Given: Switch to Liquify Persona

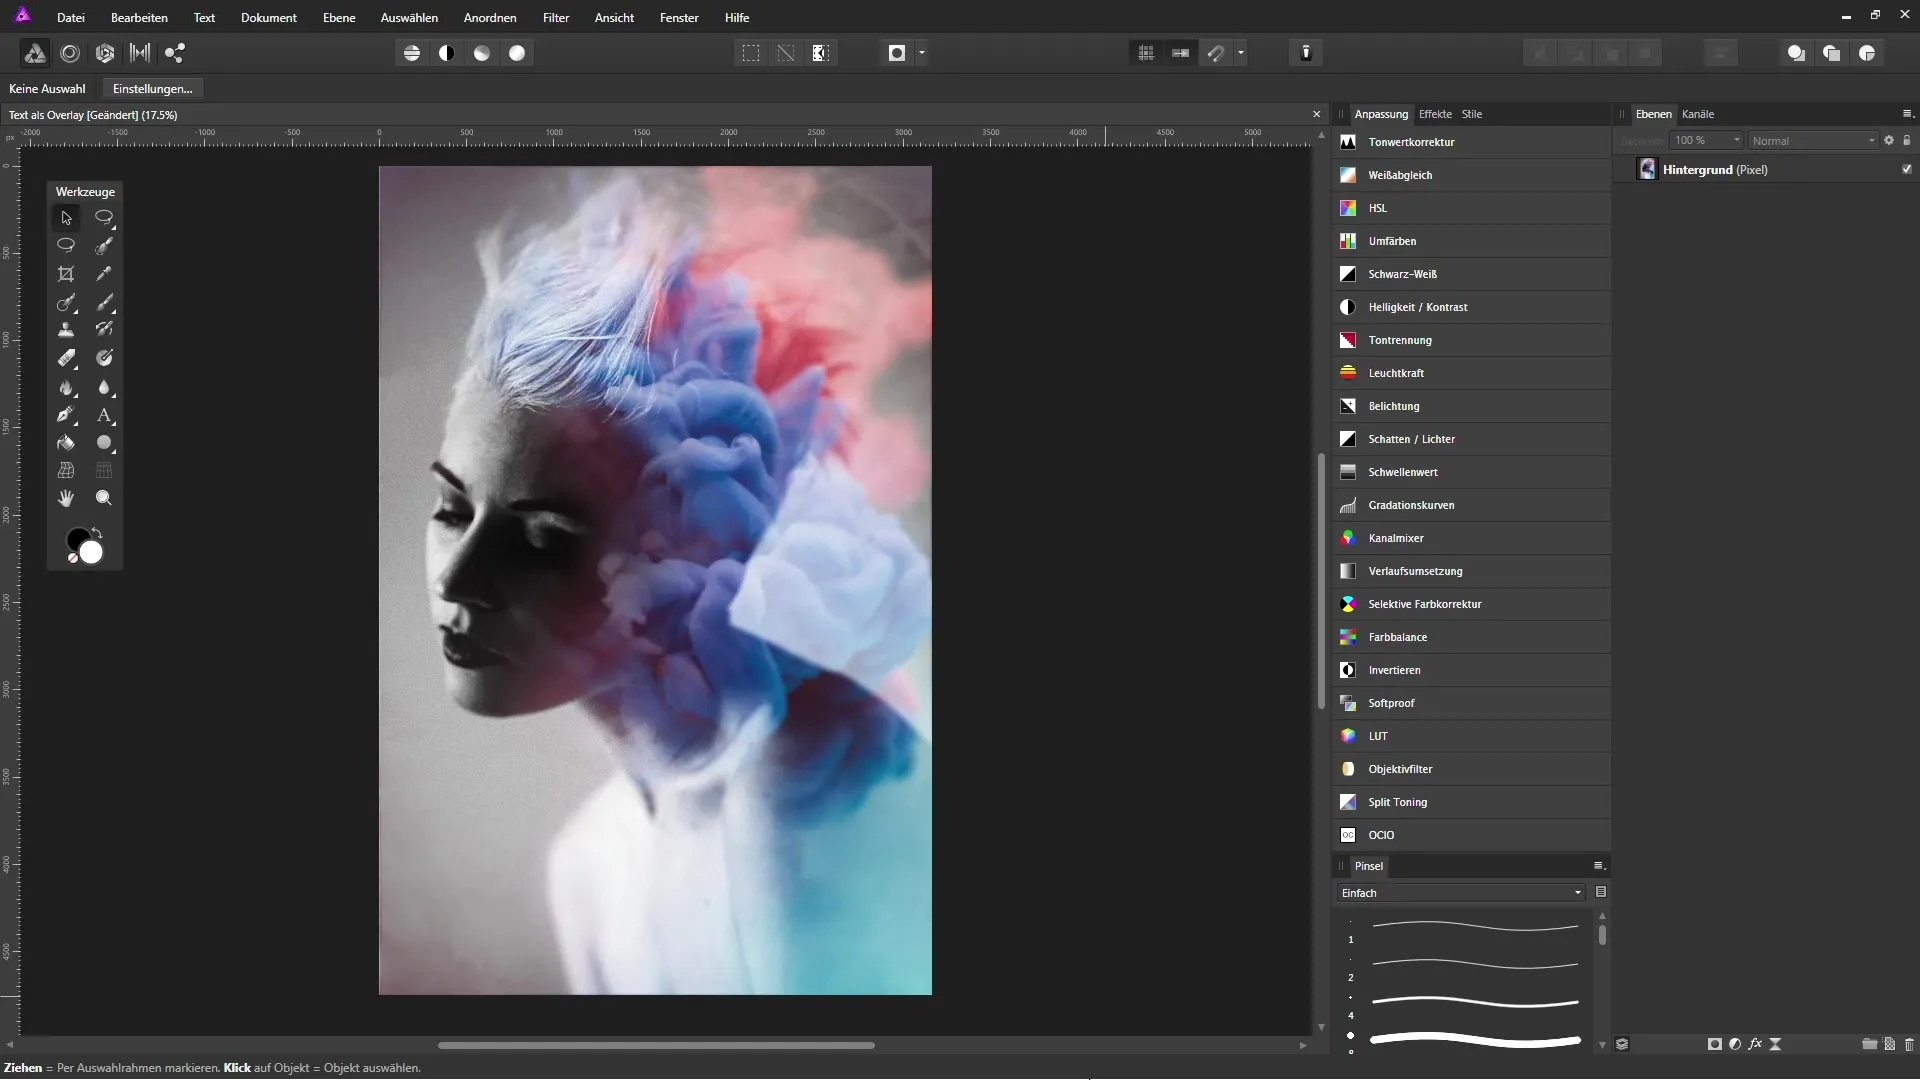Looking at the screenshot, I should [70, 53].
